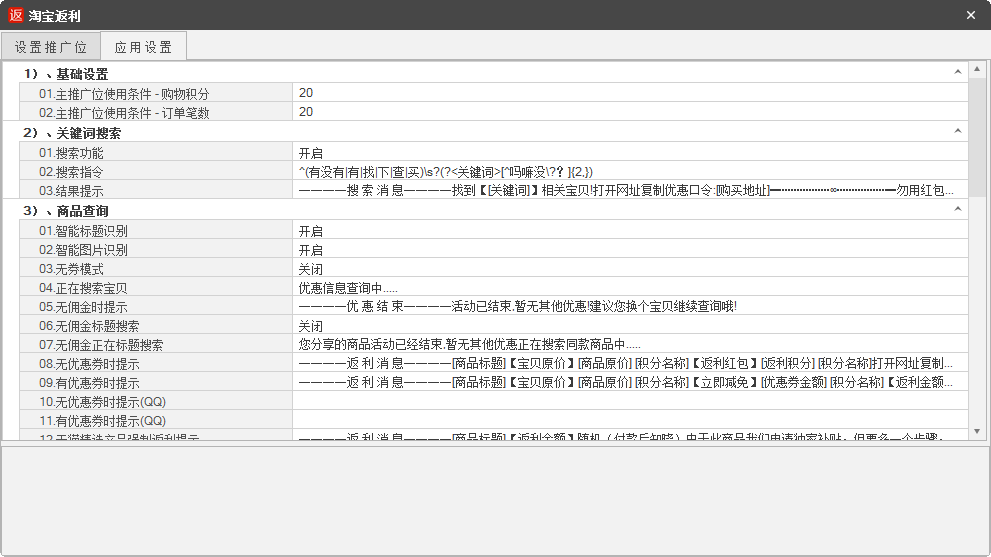The height and width of the screenshot is (557, 991).
Task: Click the vertical scrollbar thumb
Action: pyautogui.click(x=977, y=137)
